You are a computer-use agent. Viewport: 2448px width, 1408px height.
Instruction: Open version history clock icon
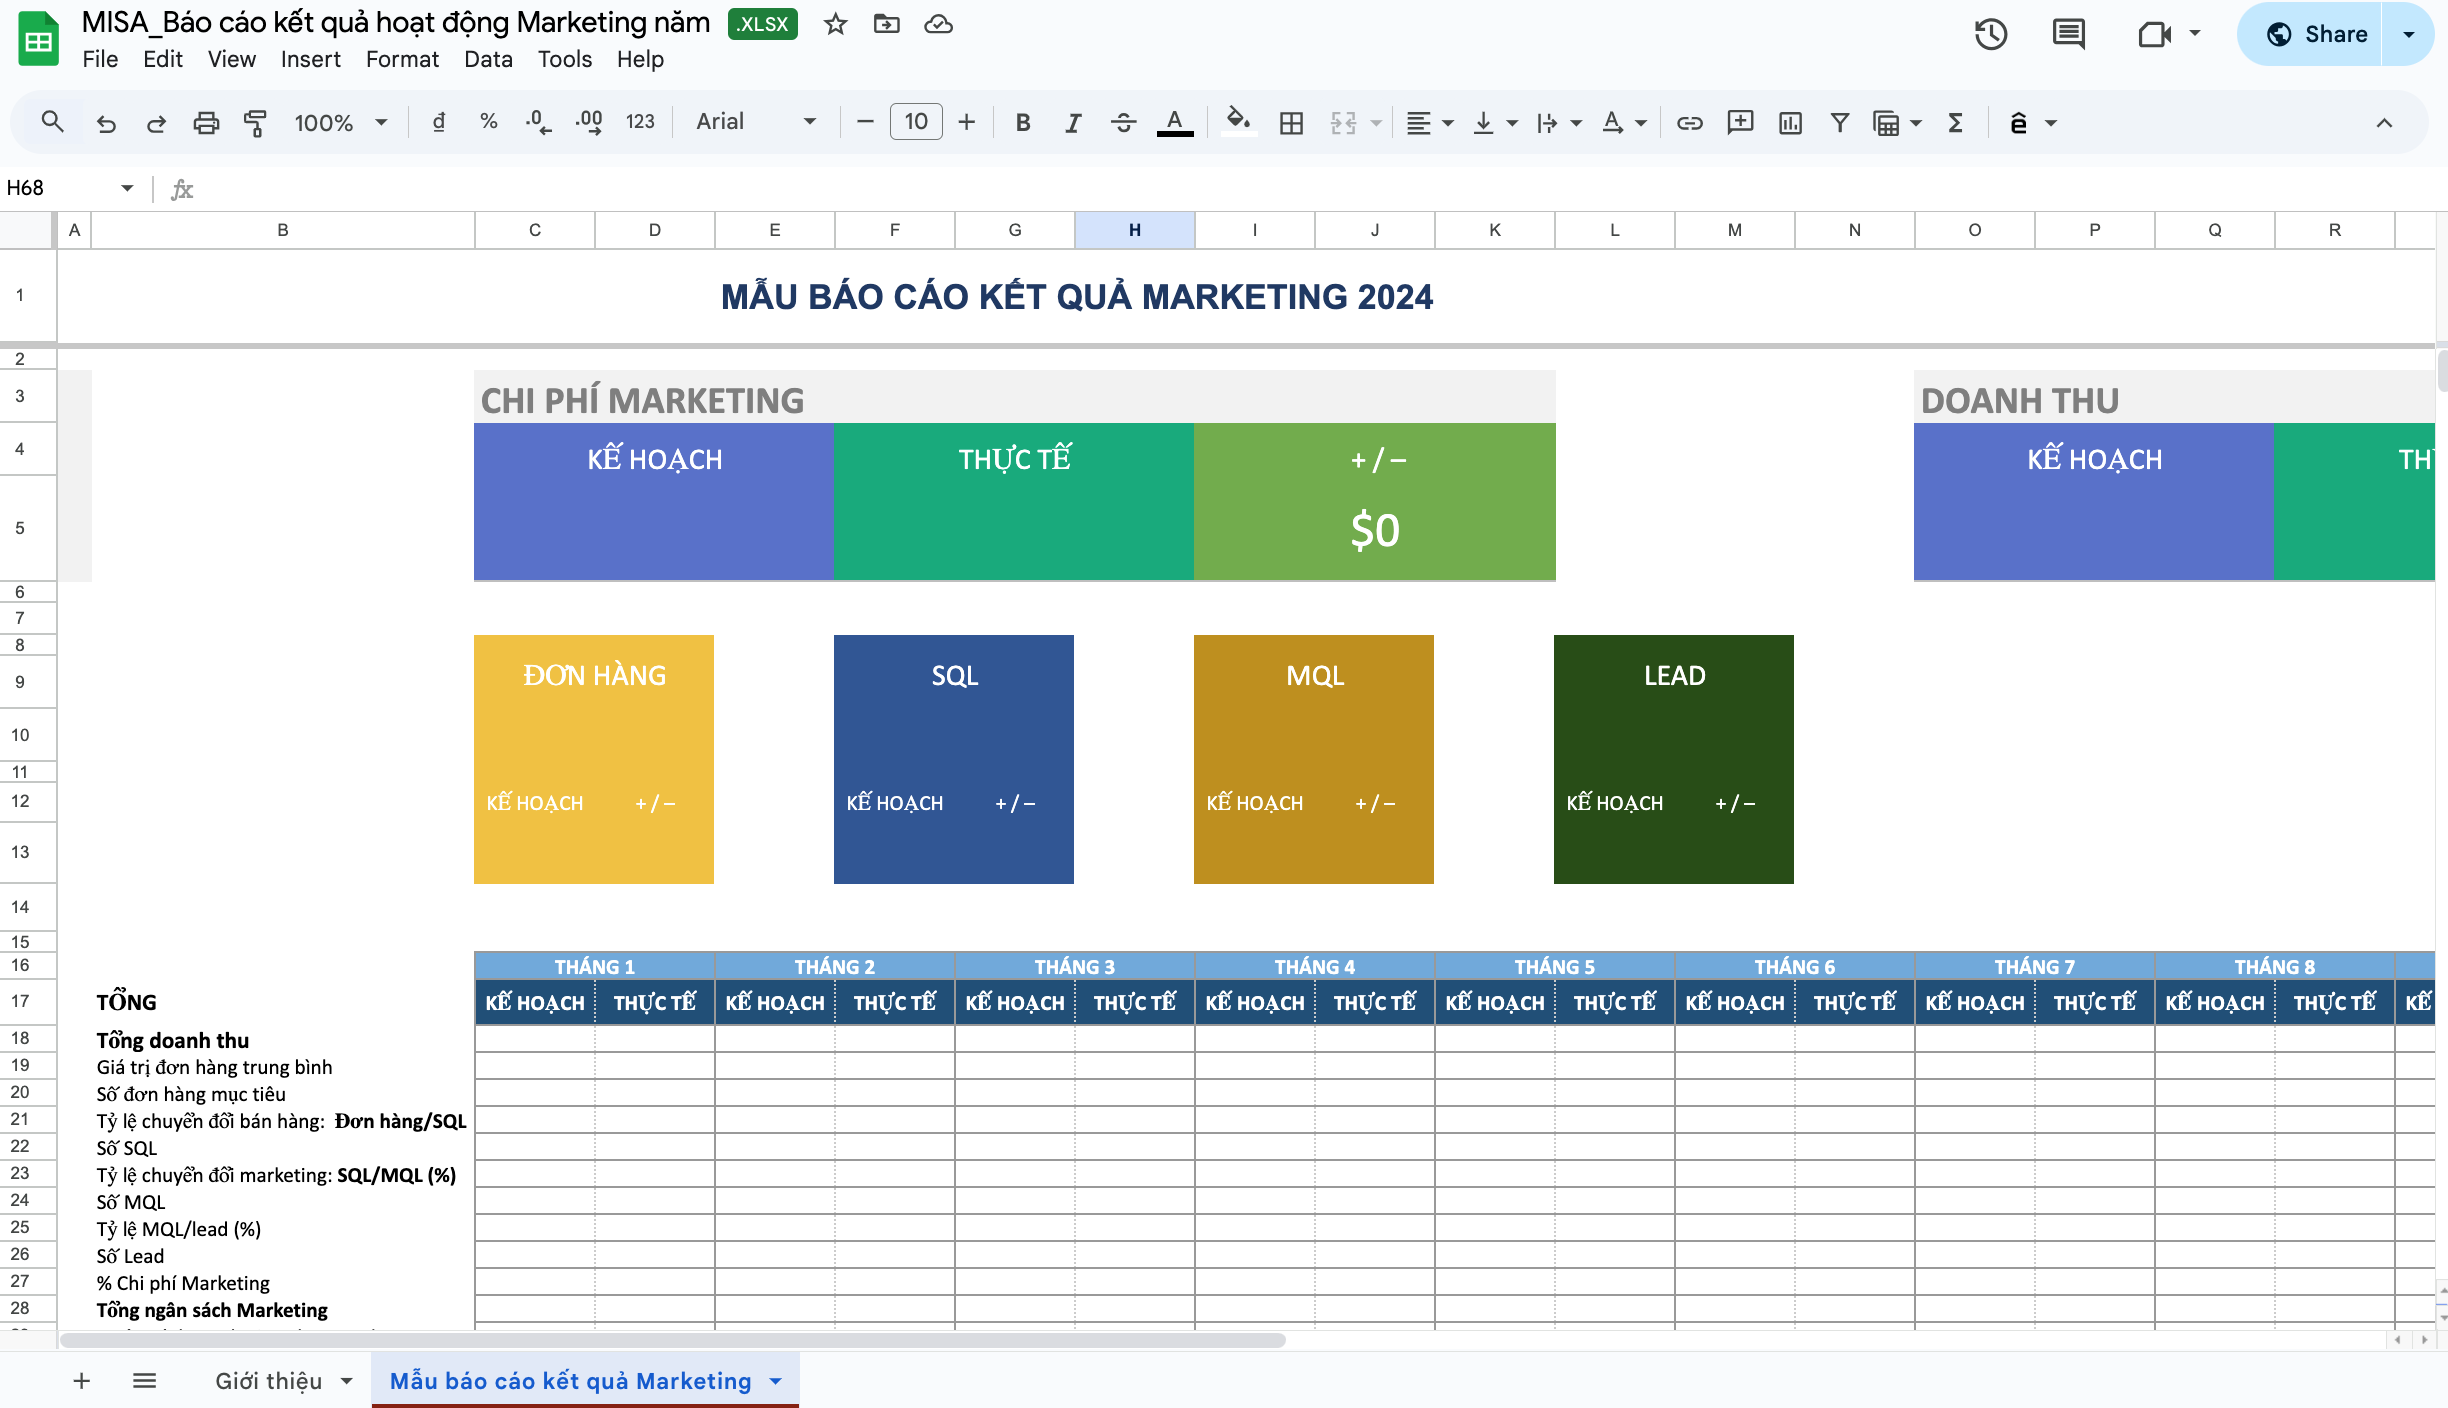click(1990, 35)
